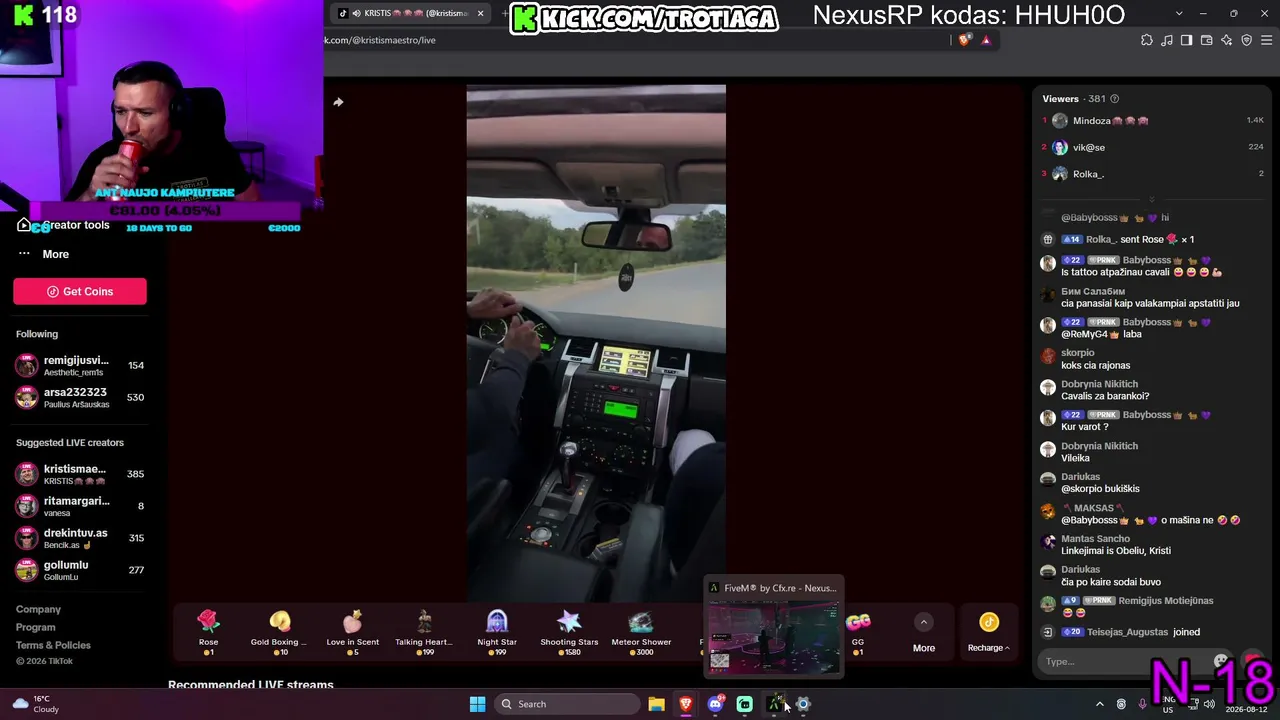
Task: Open volume control in system tray
Action: tap(1209, 704)
